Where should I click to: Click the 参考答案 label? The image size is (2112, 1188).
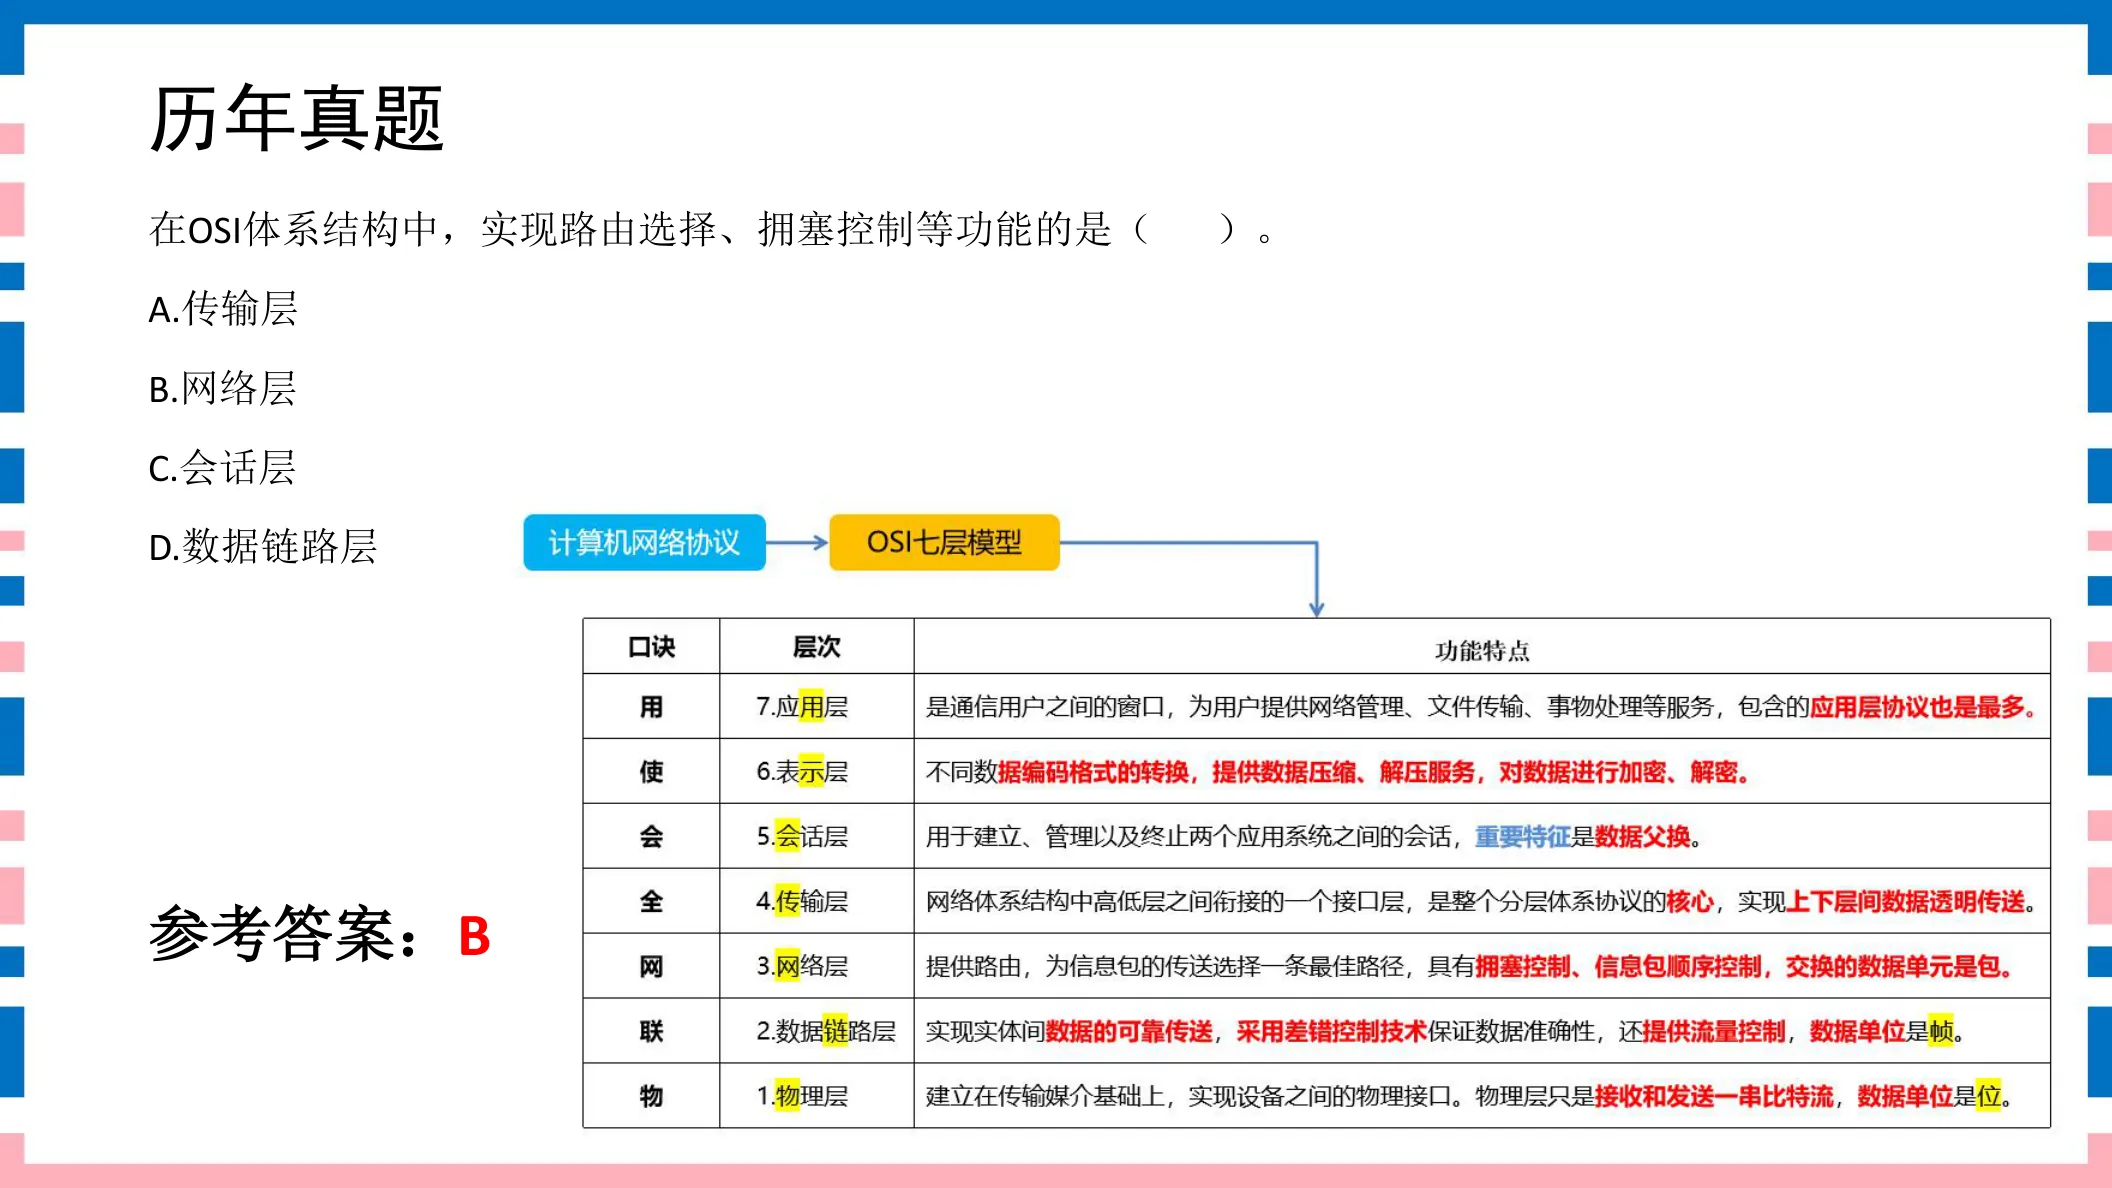283,935
